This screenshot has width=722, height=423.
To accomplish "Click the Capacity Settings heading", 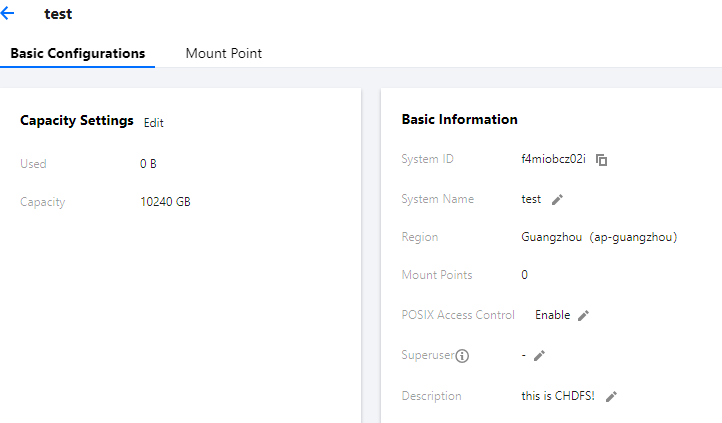I will 77,120.
